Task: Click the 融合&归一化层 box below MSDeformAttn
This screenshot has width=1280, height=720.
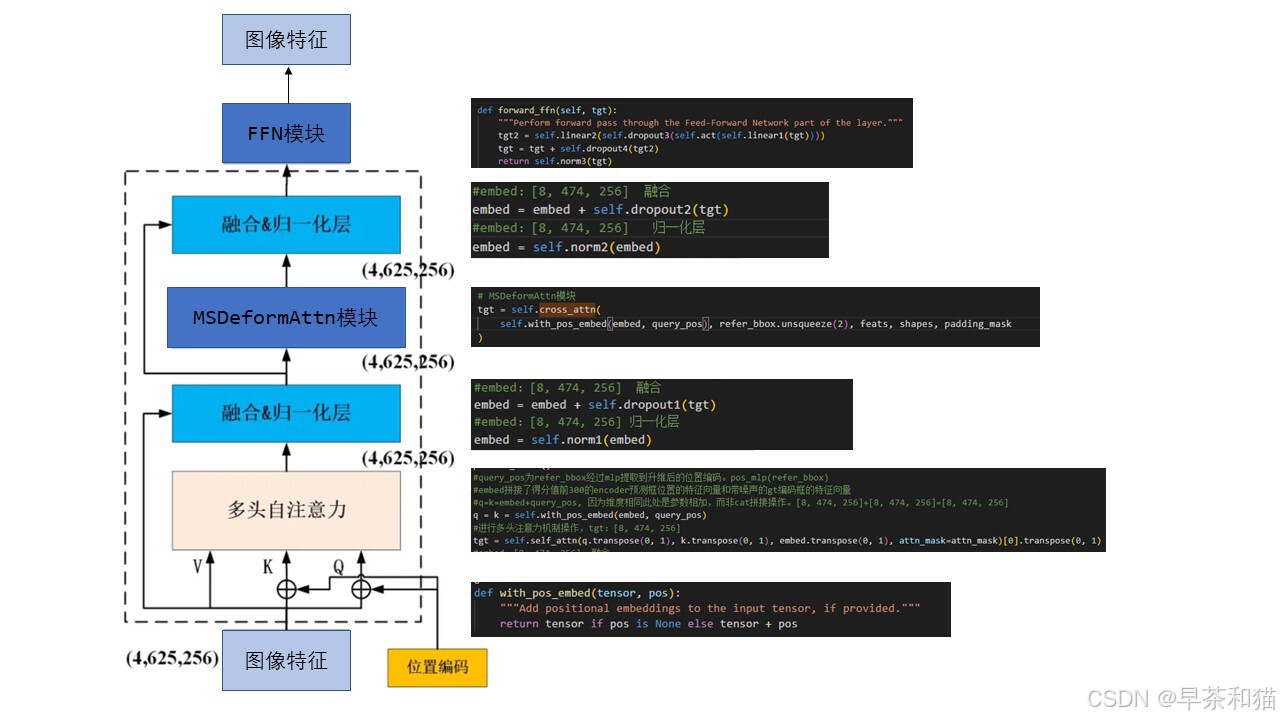Action: pyautogui.click(x=286, y=412)
